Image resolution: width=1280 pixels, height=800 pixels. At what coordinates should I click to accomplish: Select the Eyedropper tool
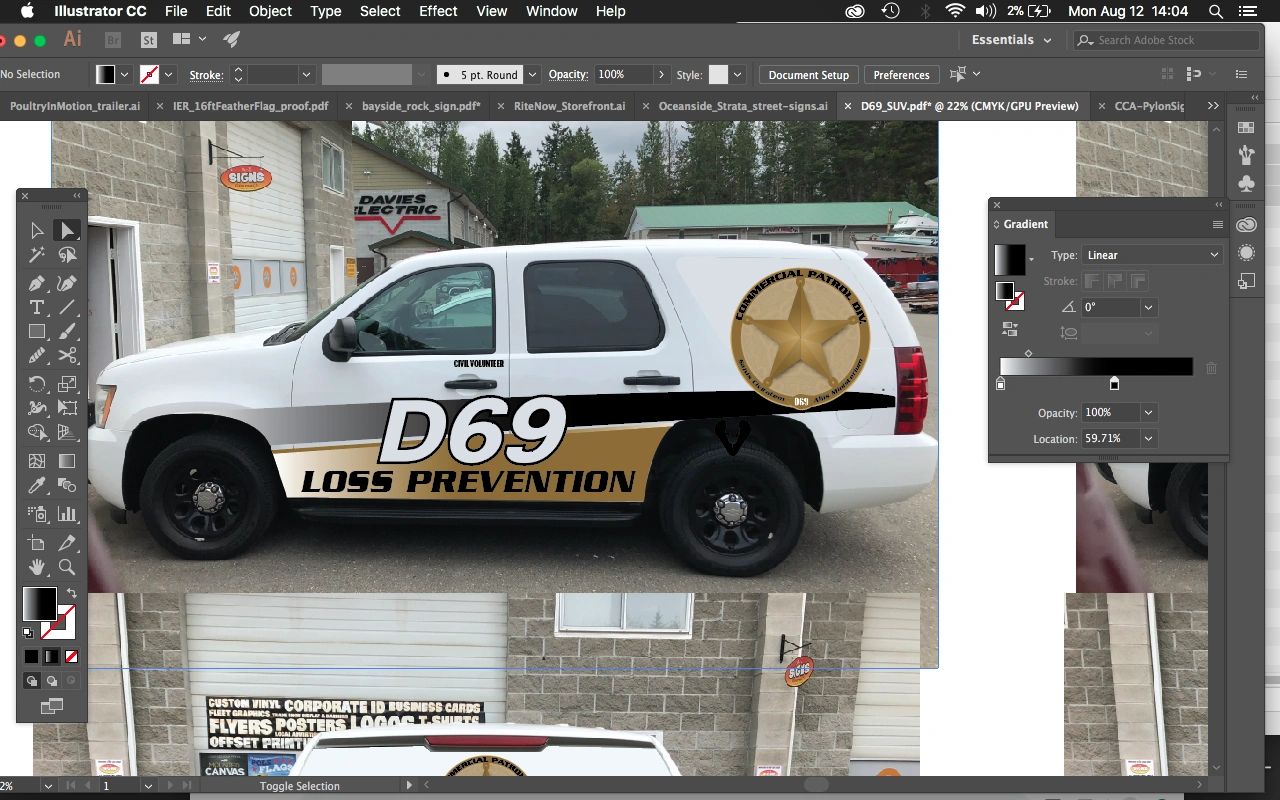click(37, 485)
